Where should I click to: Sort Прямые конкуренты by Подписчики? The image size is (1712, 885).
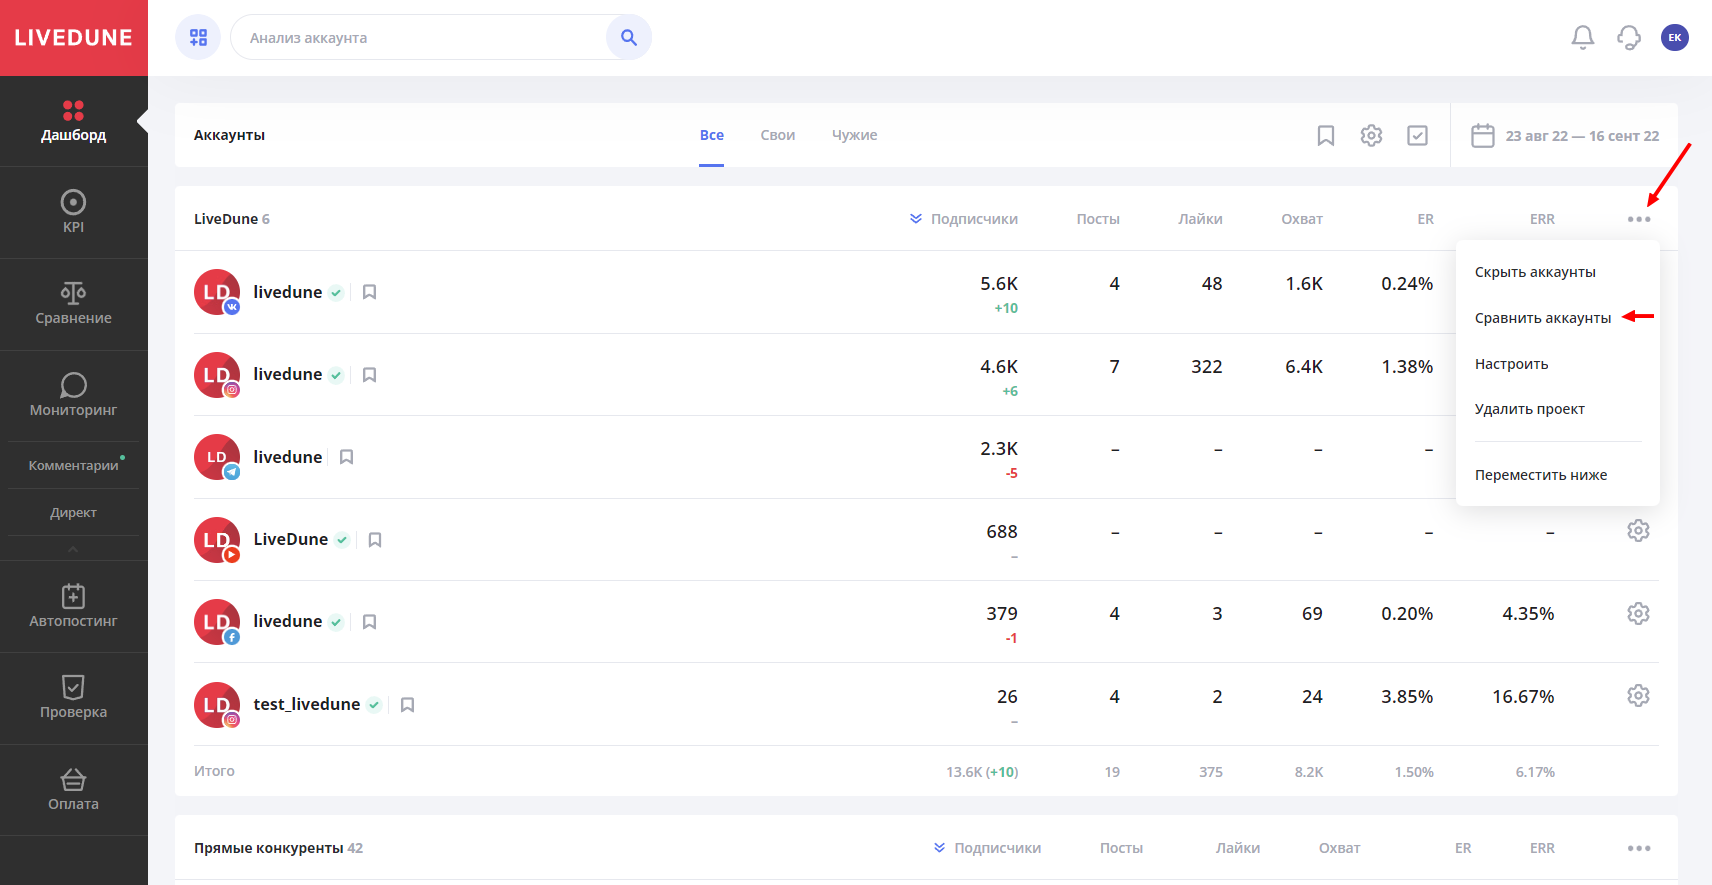(987, 848)
